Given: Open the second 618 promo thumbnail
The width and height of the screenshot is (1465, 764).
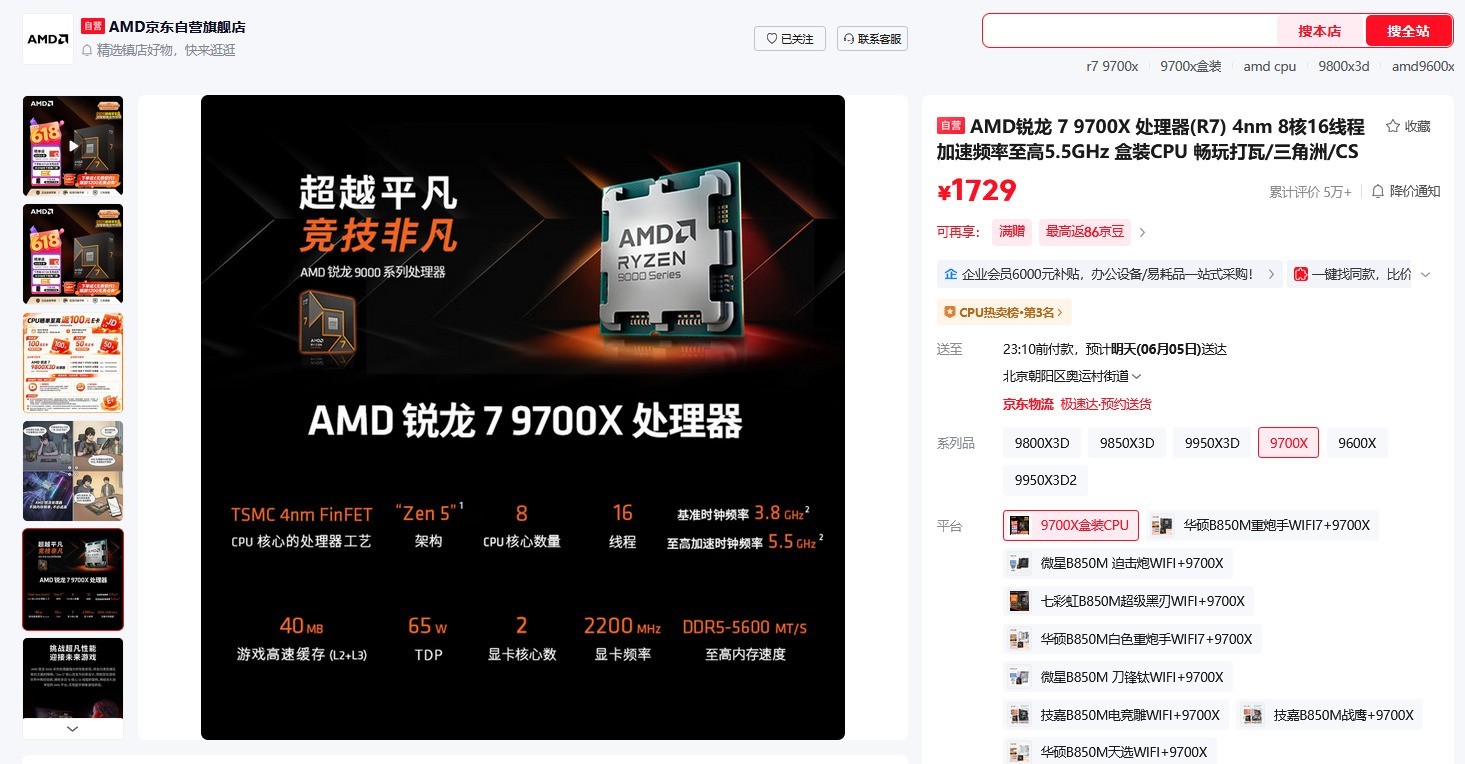Looking at the screenshot, I should [73, 254].
